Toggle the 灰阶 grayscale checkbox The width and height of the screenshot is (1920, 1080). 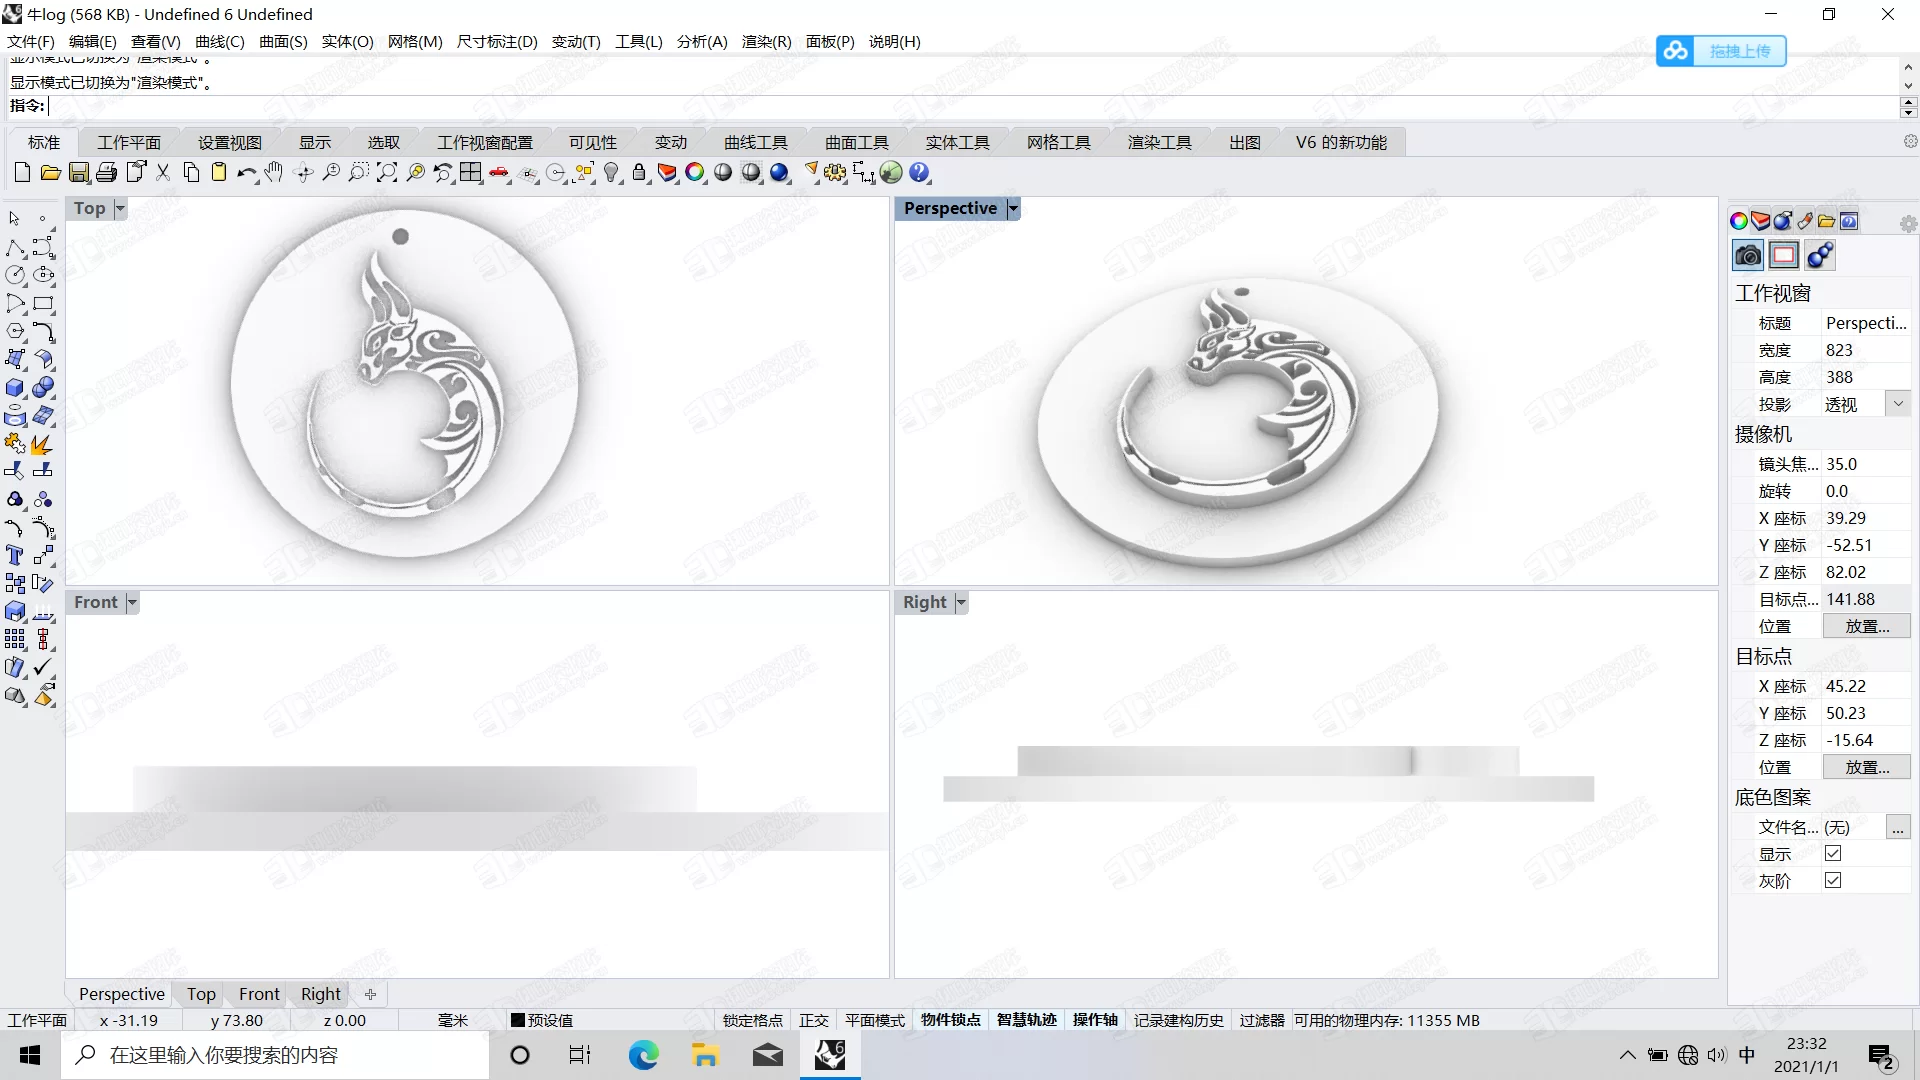[x=1833, y=881]
